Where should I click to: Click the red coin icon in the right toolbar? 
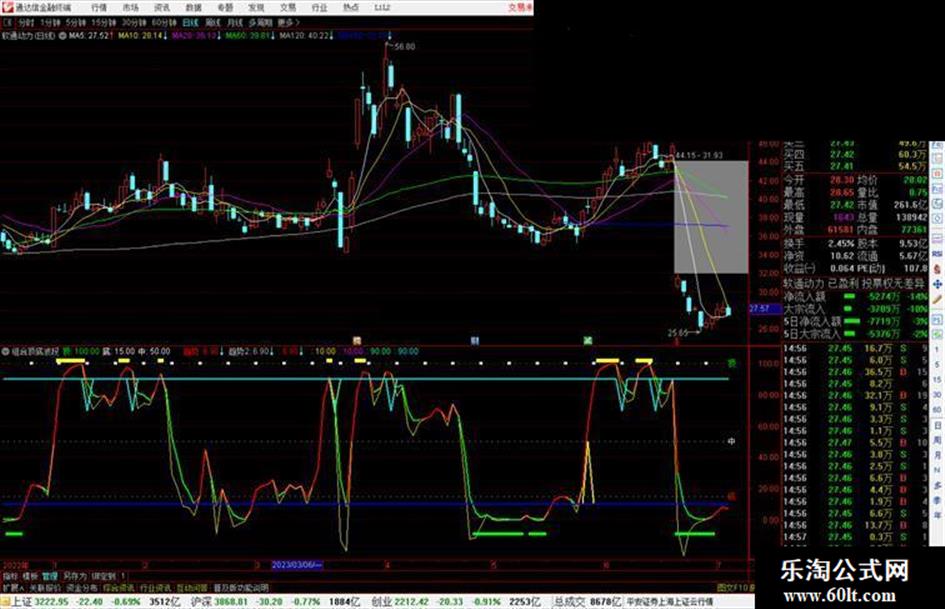[937, 270]
